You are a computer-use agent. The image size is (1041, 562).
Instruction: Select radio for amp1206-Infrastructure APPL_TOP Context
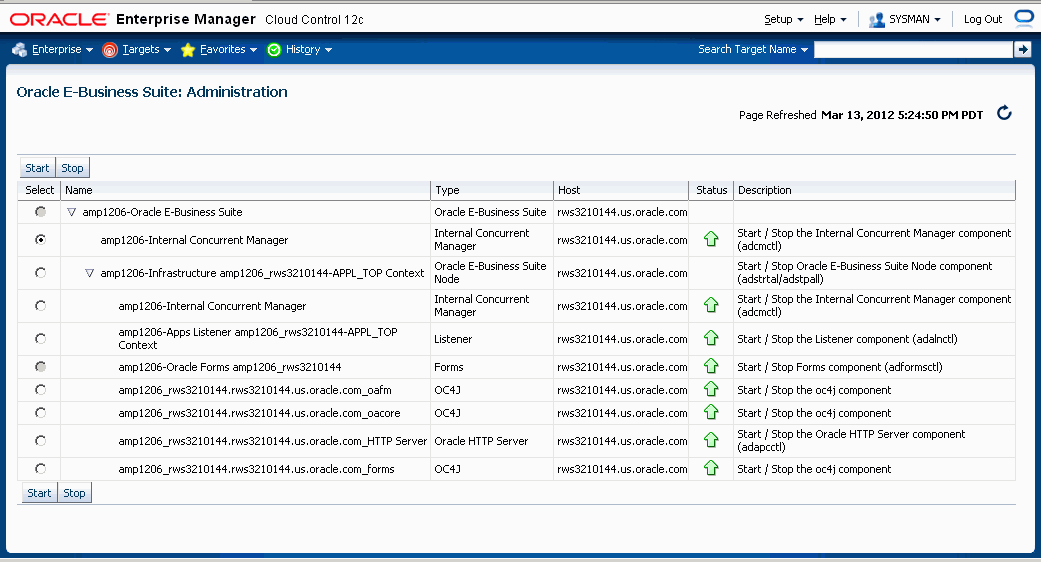(40, 273)
